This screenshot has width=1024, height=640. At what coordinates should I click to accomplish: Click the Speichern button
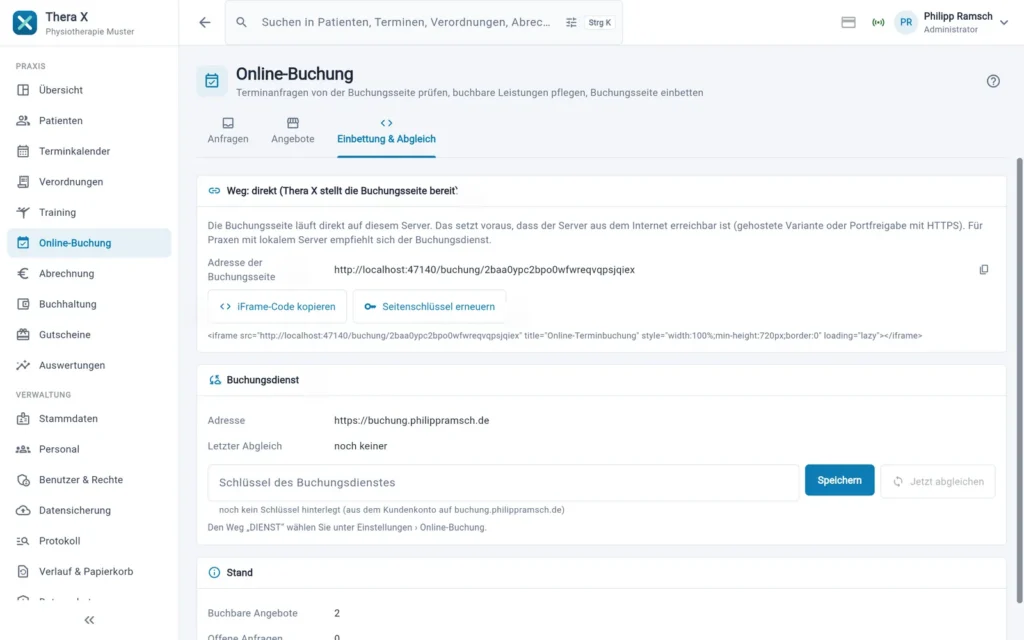tap(839, 481)
